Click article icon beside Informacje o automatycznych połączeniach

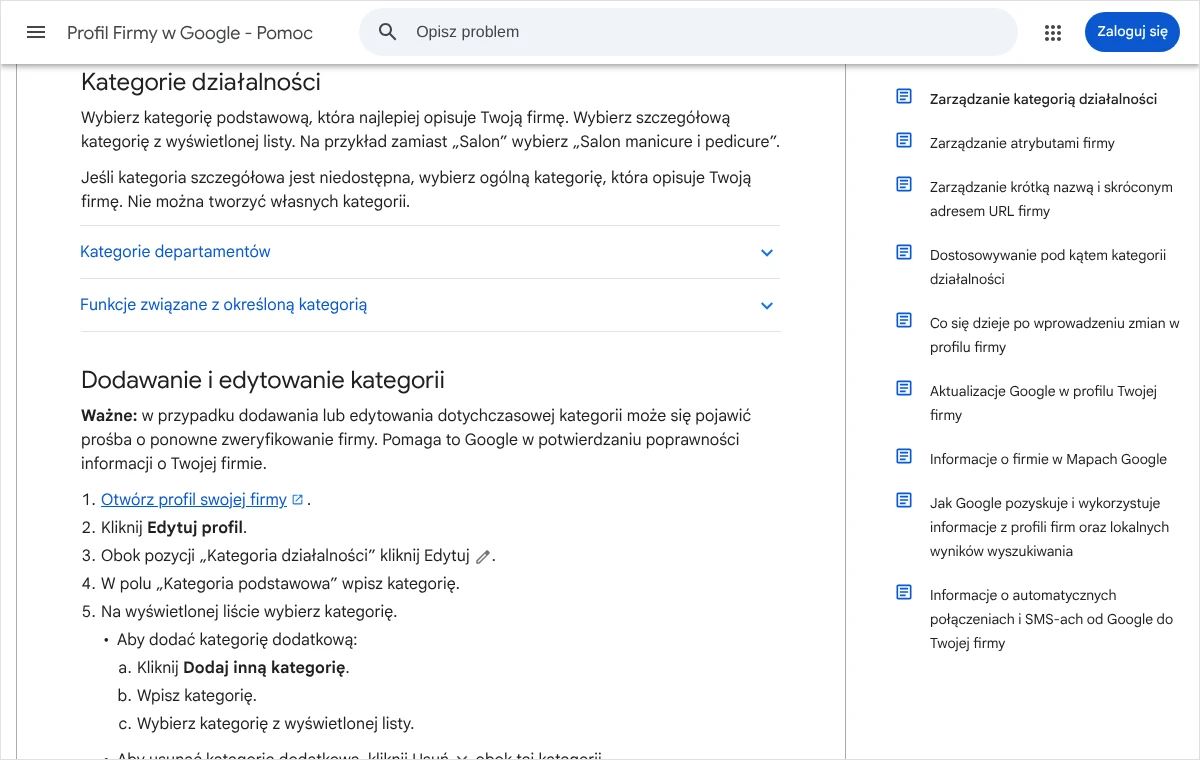coord(904,593)
